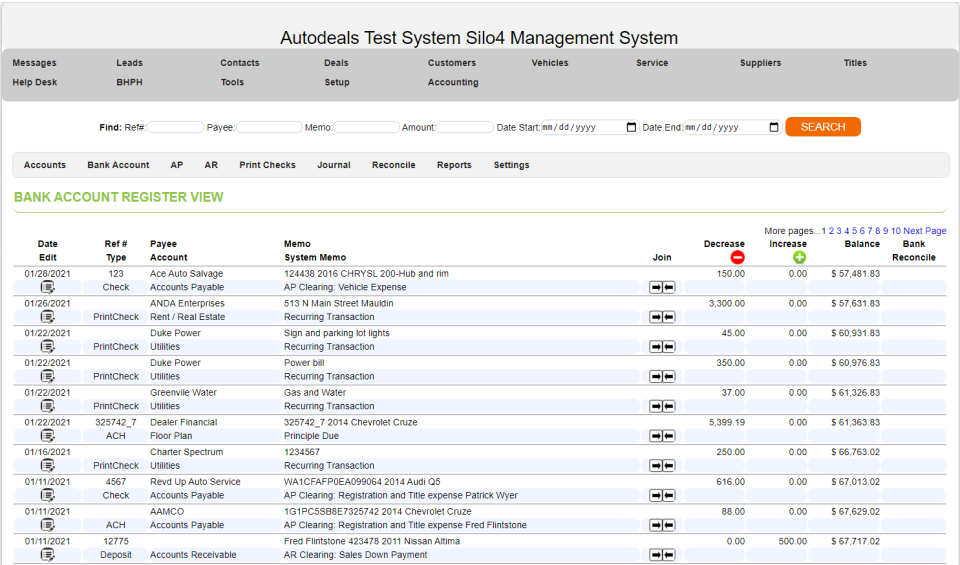The width and height of the screenshot is (960, 565).
Task: Join the Duke Power 45.00 transaction
Action: pyautogui.click(x=662, y=346)
